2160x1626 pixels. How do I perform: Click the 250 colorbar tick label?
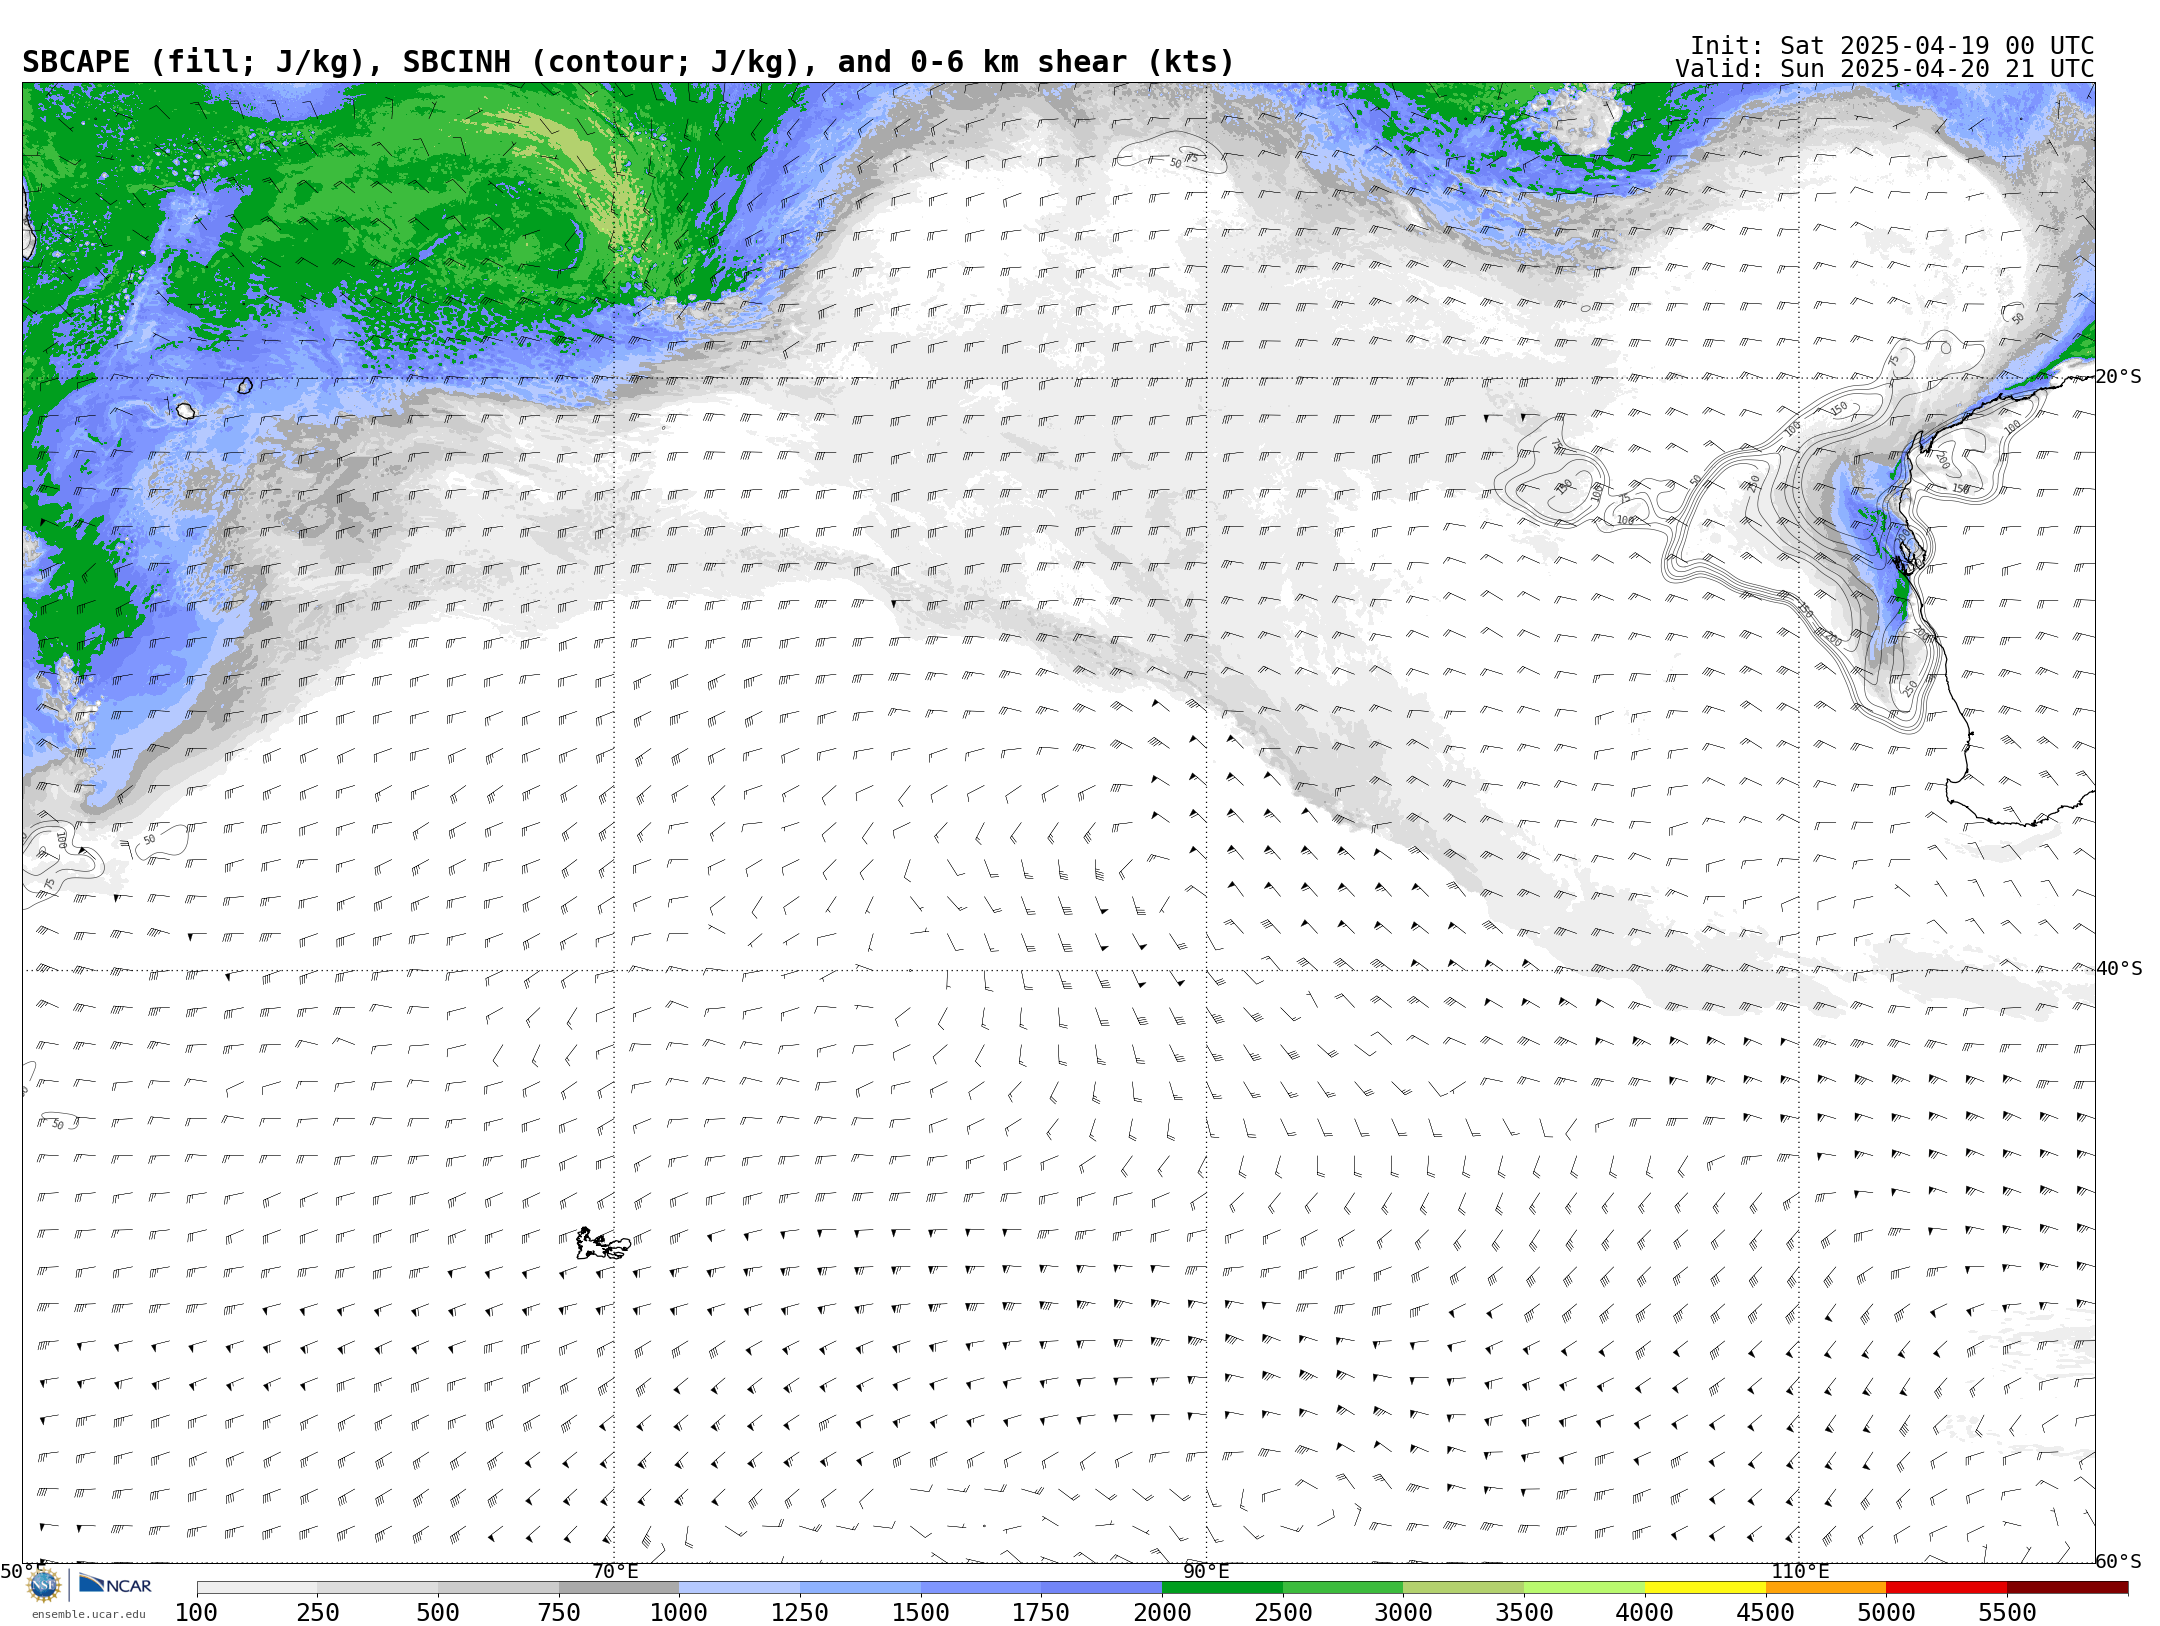click(x=318, y=1613)
